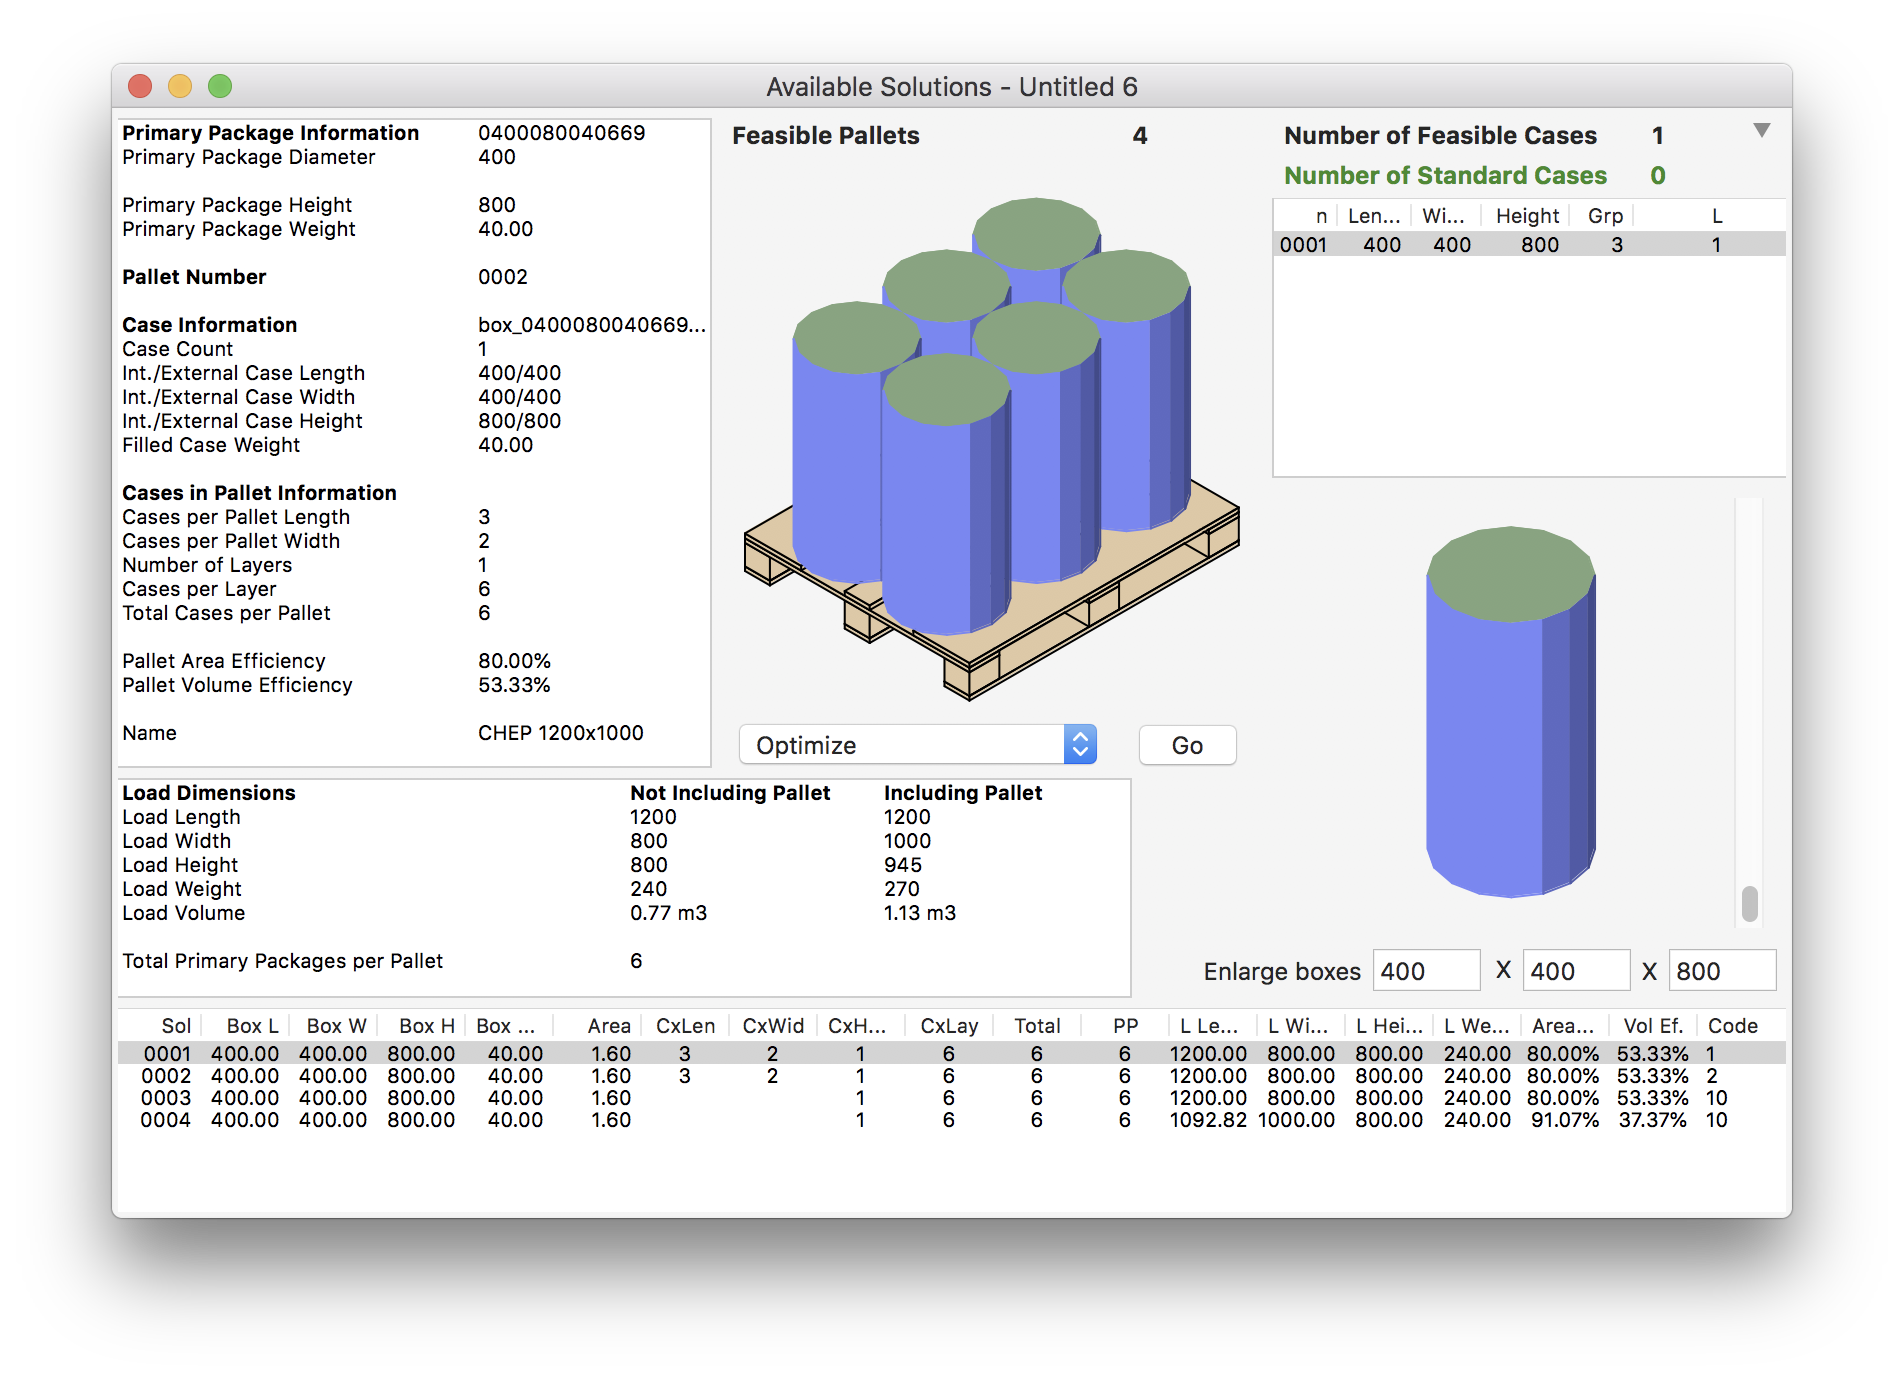Sort by the Area column header in the solutions table
Image resolution: width=1904 pixels, height=1378 pixels.
(x=608, y=1026)
